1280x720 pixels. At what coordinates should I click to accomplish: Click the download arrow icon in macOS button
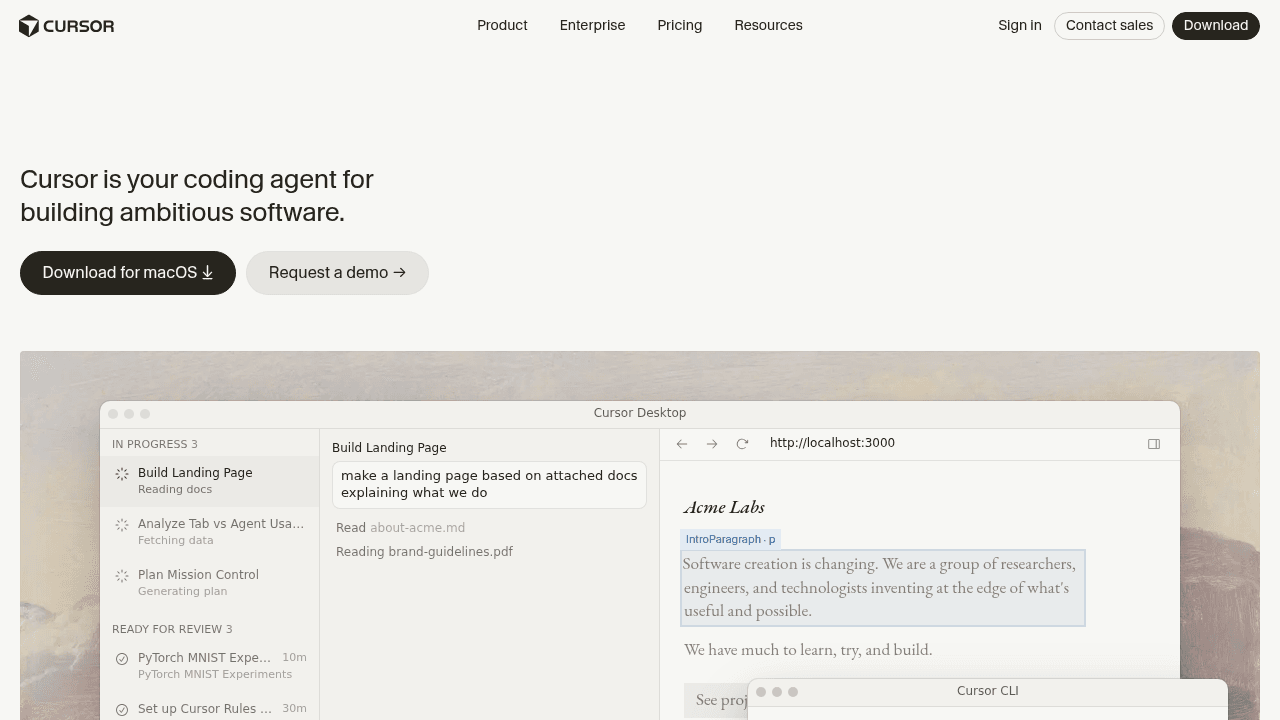[208, 273]
